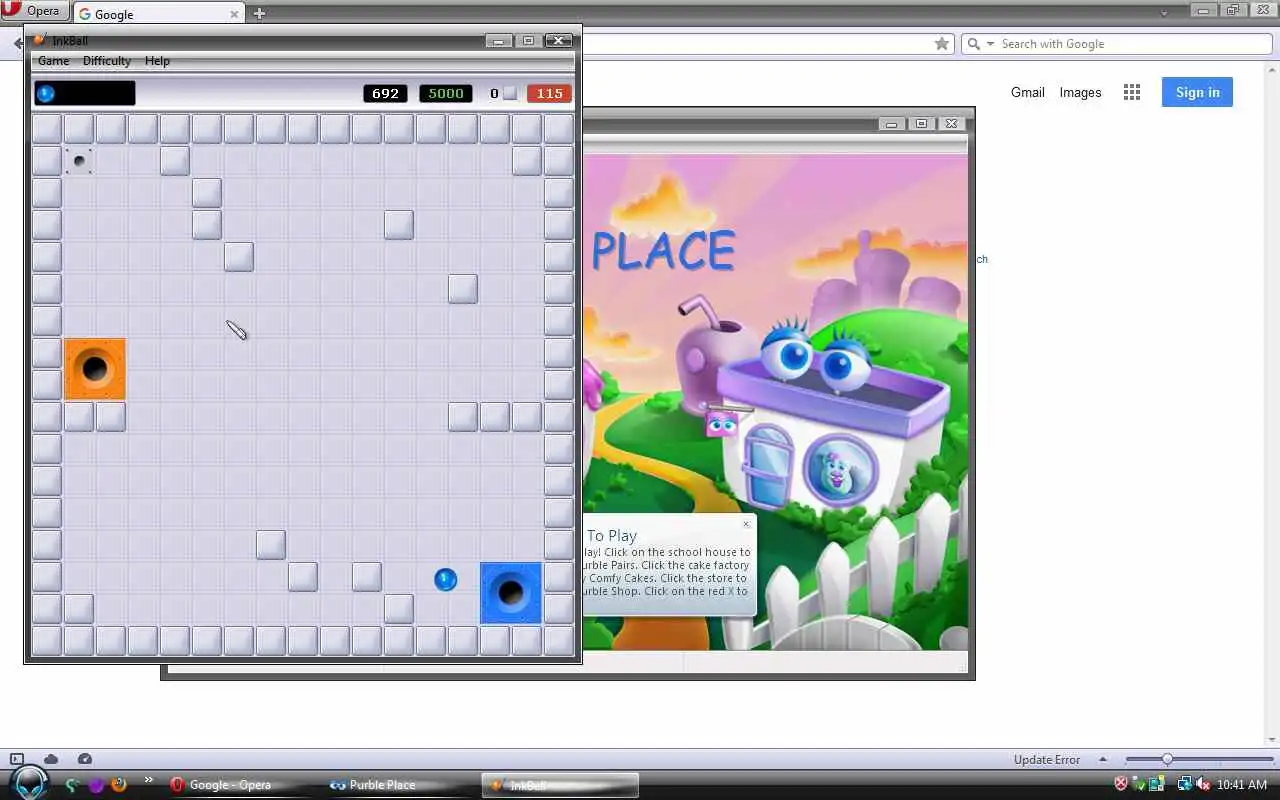This screenshot has height=800, width=1280.
Task: Maximize the Purble Place window
Action: pos(921,124)
